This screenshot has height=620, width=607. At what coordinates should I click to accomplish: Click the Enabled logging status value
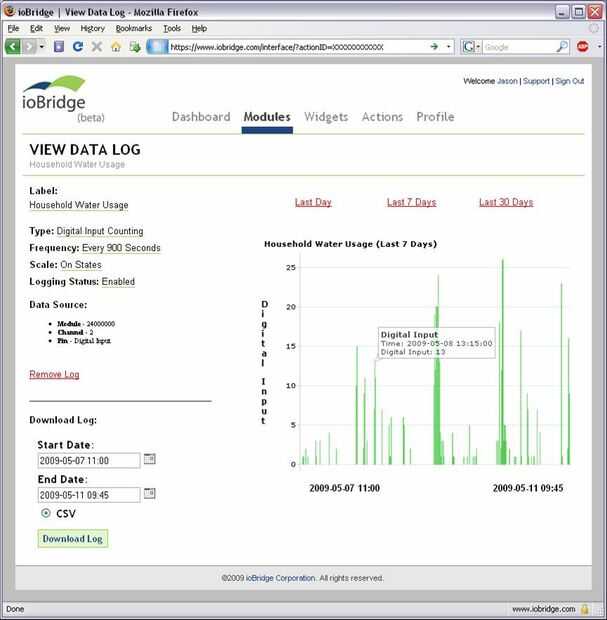[118, 282]
